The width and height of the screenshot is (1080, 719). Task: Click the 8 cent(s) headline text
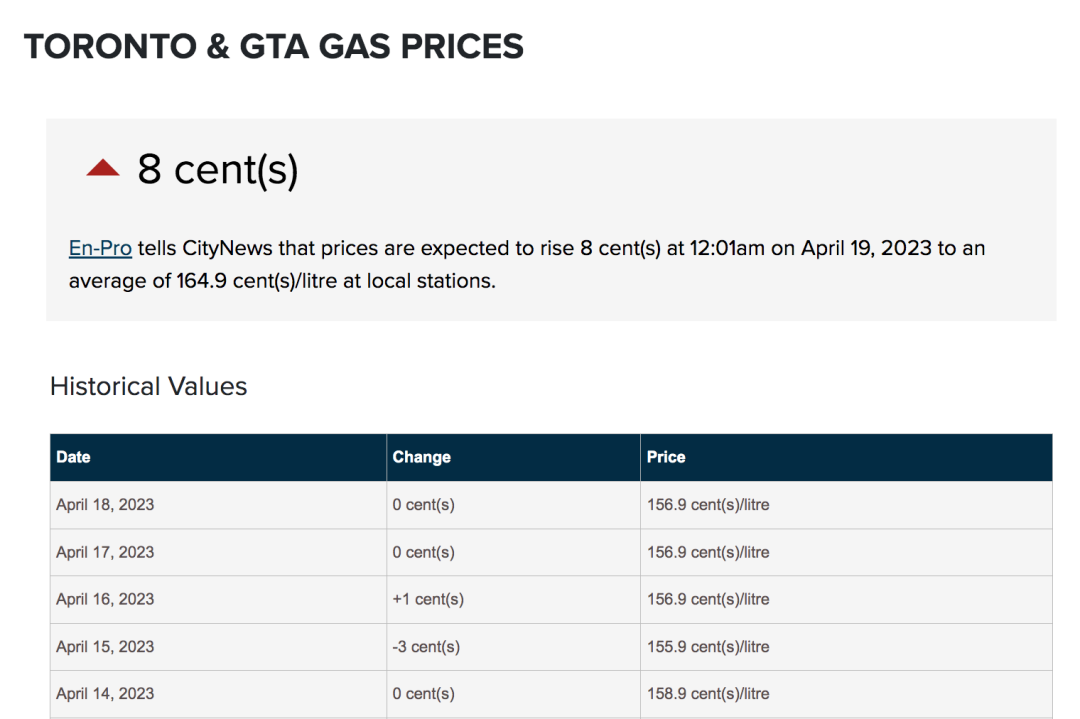coord(218,169)
